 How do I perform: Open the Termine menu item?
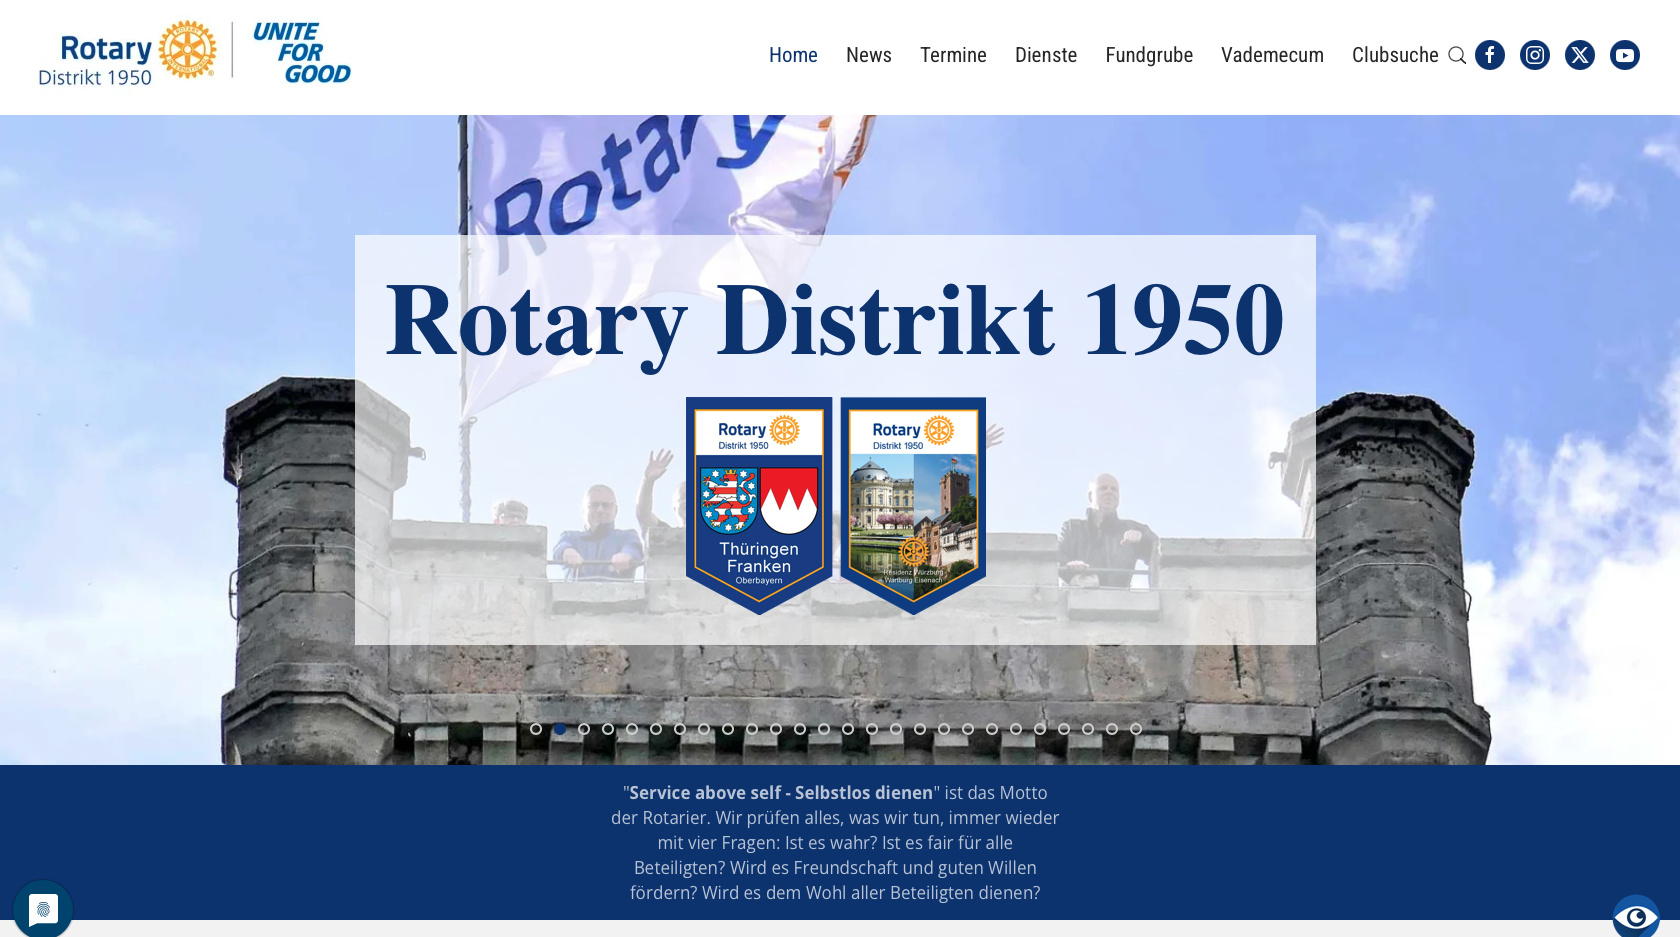pyautogui.click(x=952, y=55)
